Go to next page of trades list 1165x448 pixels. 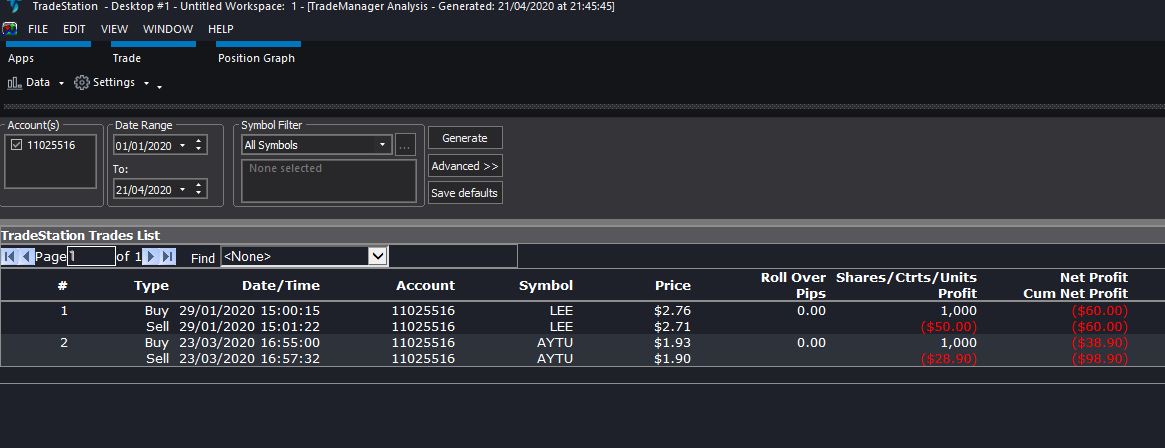150,257
